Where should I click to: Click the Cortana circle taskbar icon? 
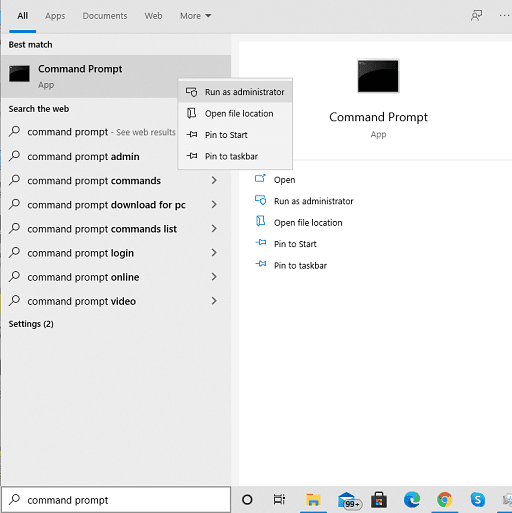(x=247, y=500)
